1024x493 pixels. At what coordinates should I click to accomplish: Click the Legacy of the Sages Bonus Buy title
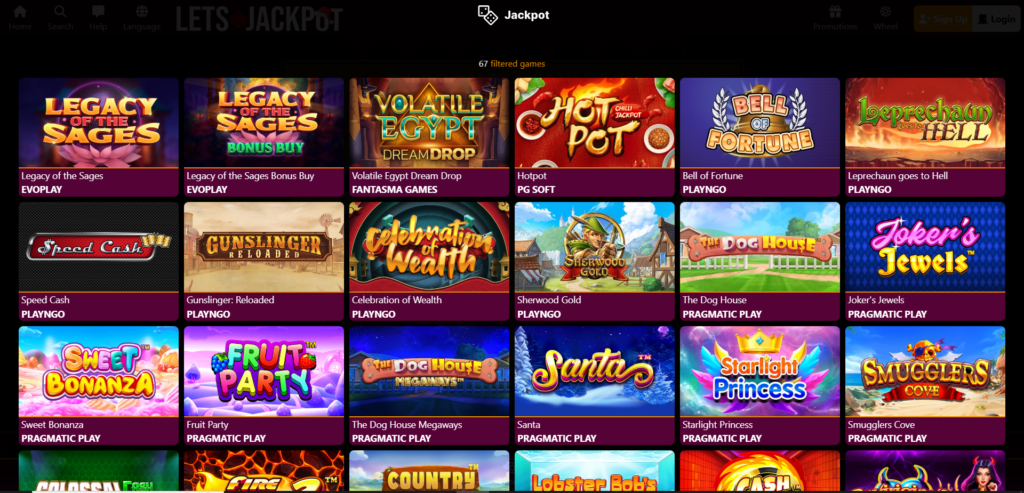[x=250, y=176]
